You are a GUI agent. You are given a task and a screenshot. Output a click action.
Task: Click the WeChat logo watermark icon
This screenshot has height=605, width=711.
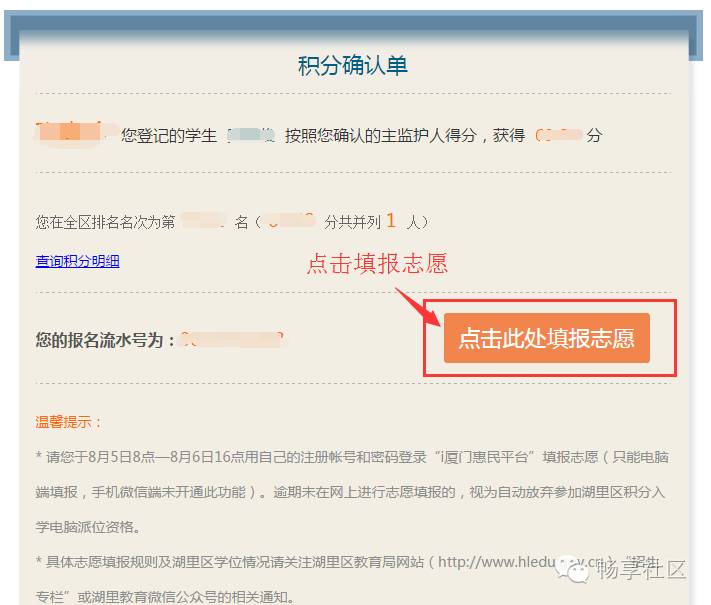572,569
